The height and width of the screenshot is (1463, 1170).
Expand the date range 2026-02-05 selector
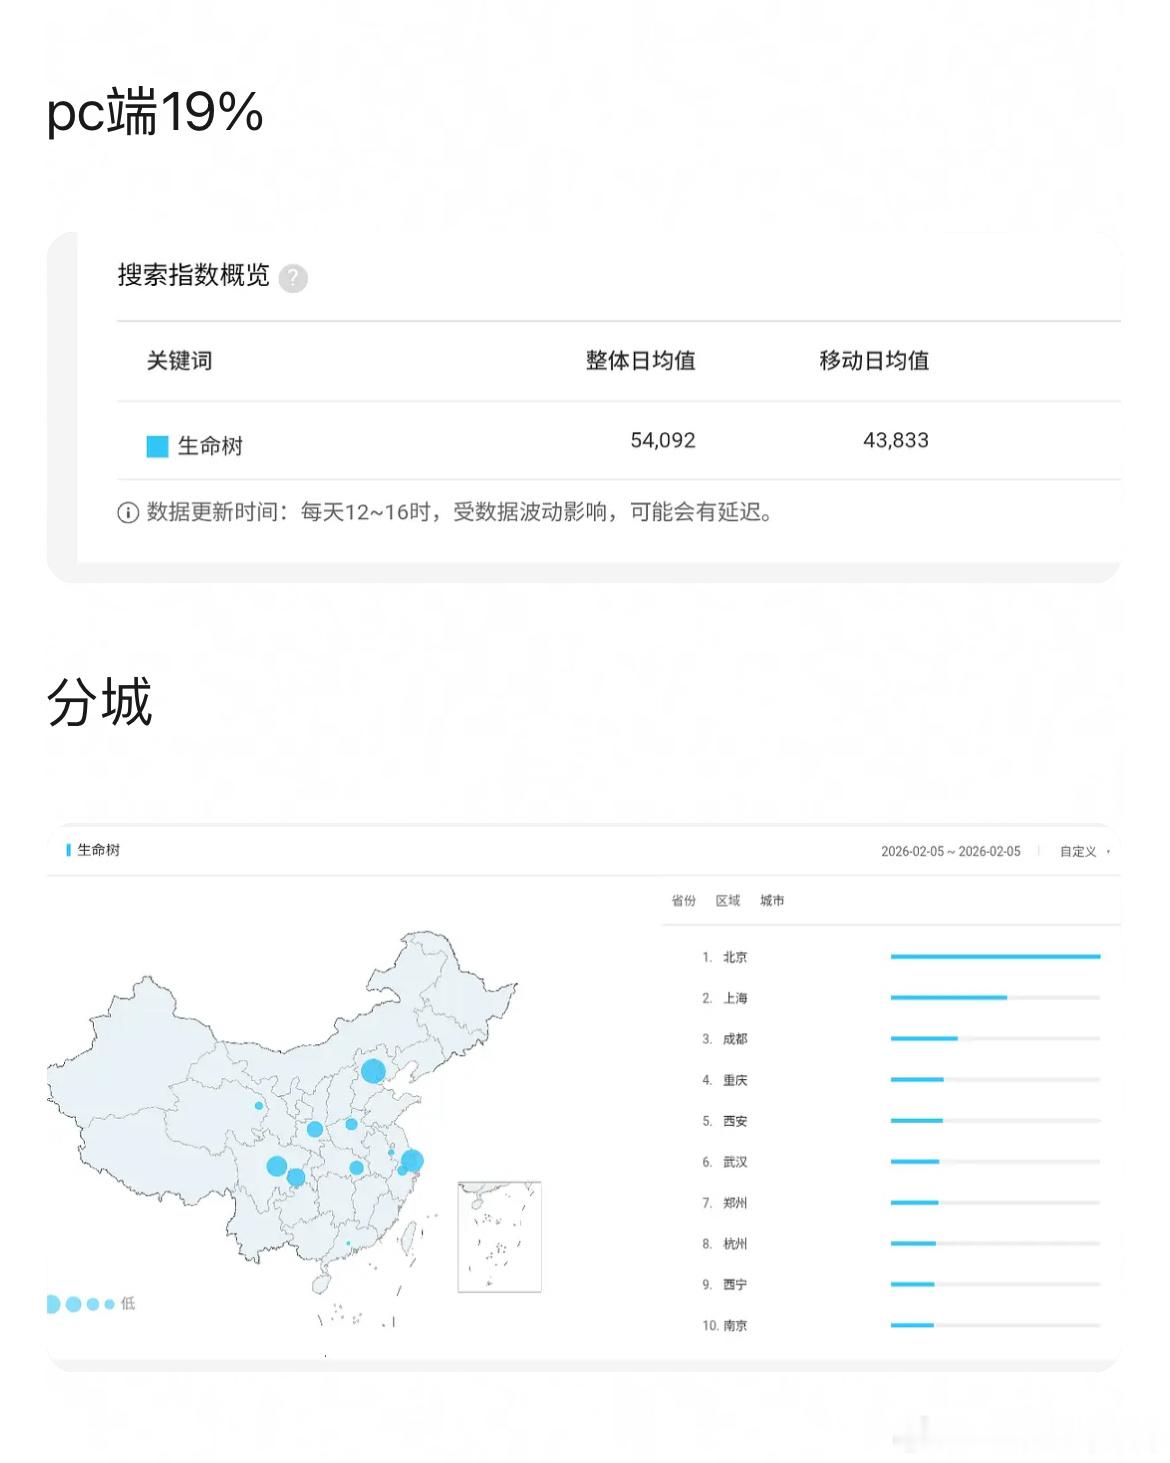[x=952, y=853]
